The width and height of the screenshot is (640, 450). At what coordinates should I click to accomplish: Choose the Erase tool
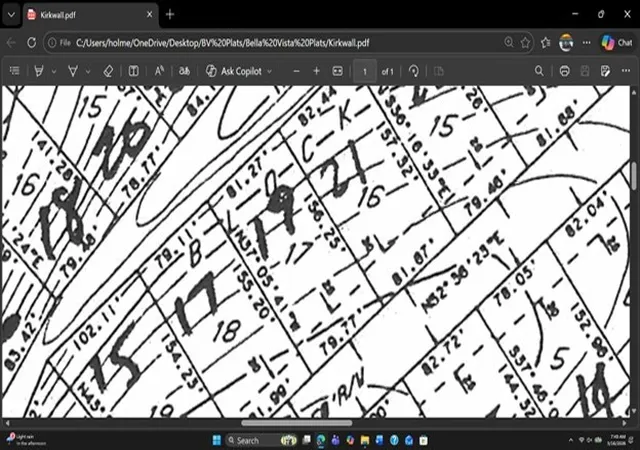pos(108,71)
